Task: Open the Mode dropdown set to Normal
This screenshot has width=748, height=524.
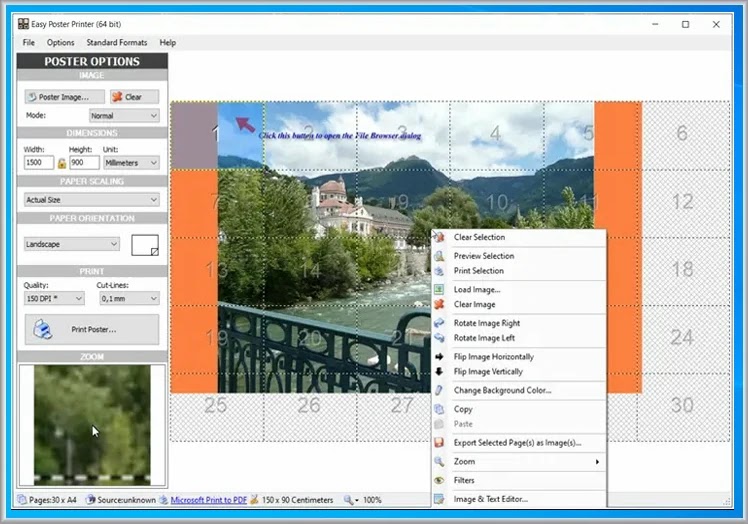Action: (x=124, y=115)
